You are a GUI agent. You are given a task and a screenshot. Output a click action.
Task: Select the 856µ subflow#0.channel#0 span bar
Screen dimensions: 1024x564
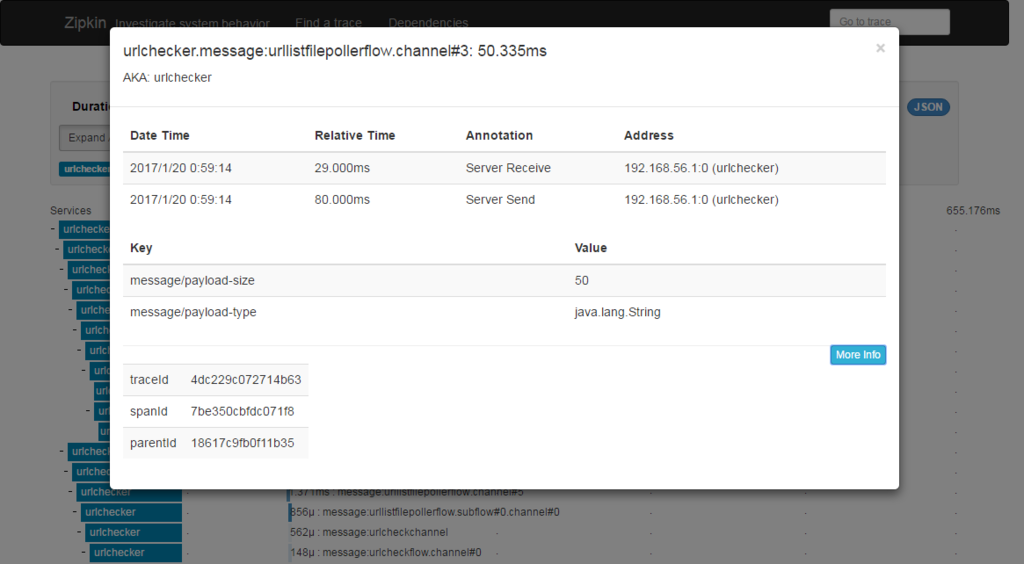click(x=424, y=512)
